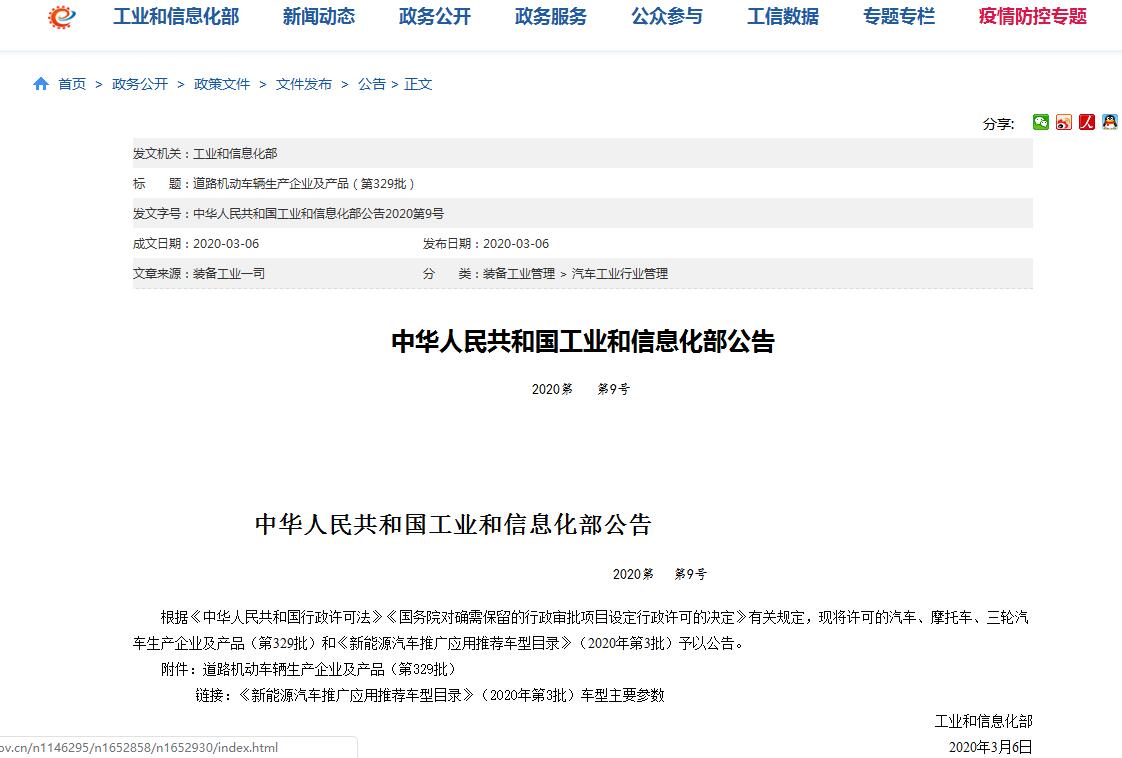The image size is (1122, 758).
Task: Open the 专题专栏 navigation item
Action: (x=899, y=17)
